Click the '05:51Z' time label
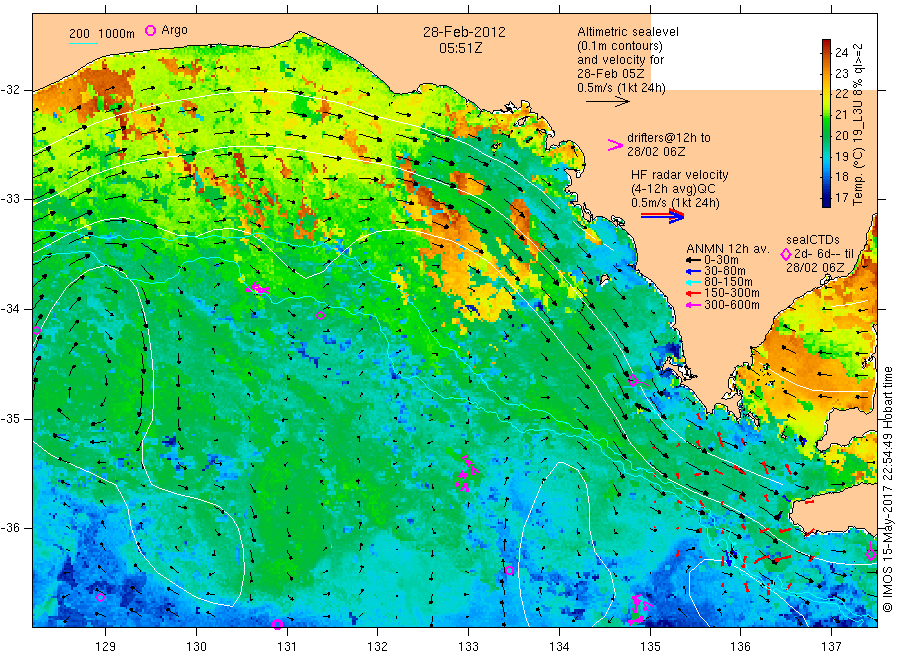 tap(460, 49)
